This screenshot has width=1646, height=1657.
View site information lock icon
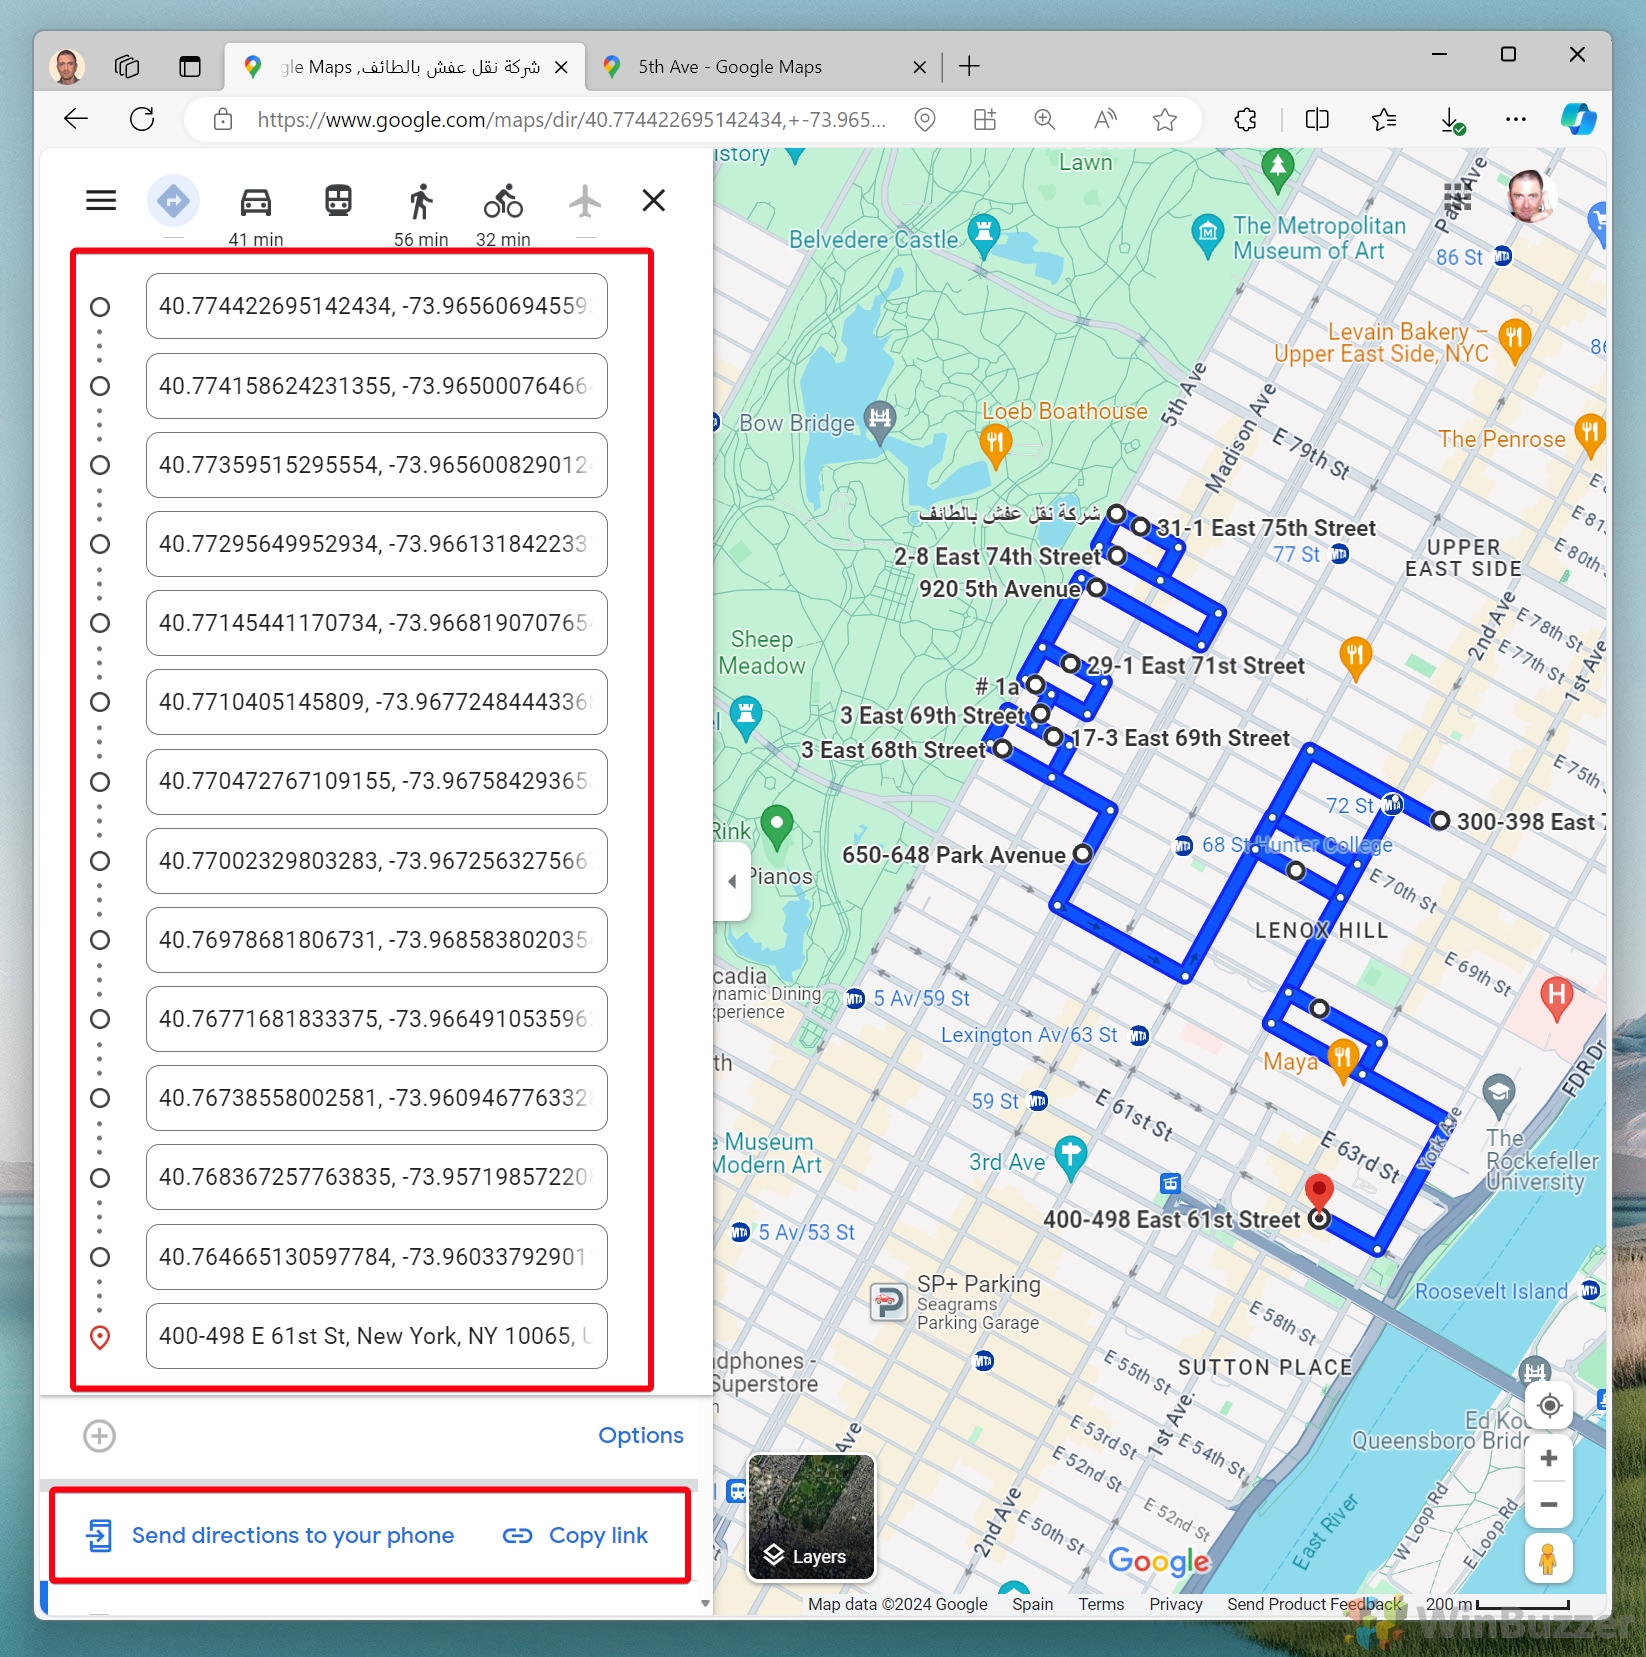pyautogui.click(x=223, y=120)
